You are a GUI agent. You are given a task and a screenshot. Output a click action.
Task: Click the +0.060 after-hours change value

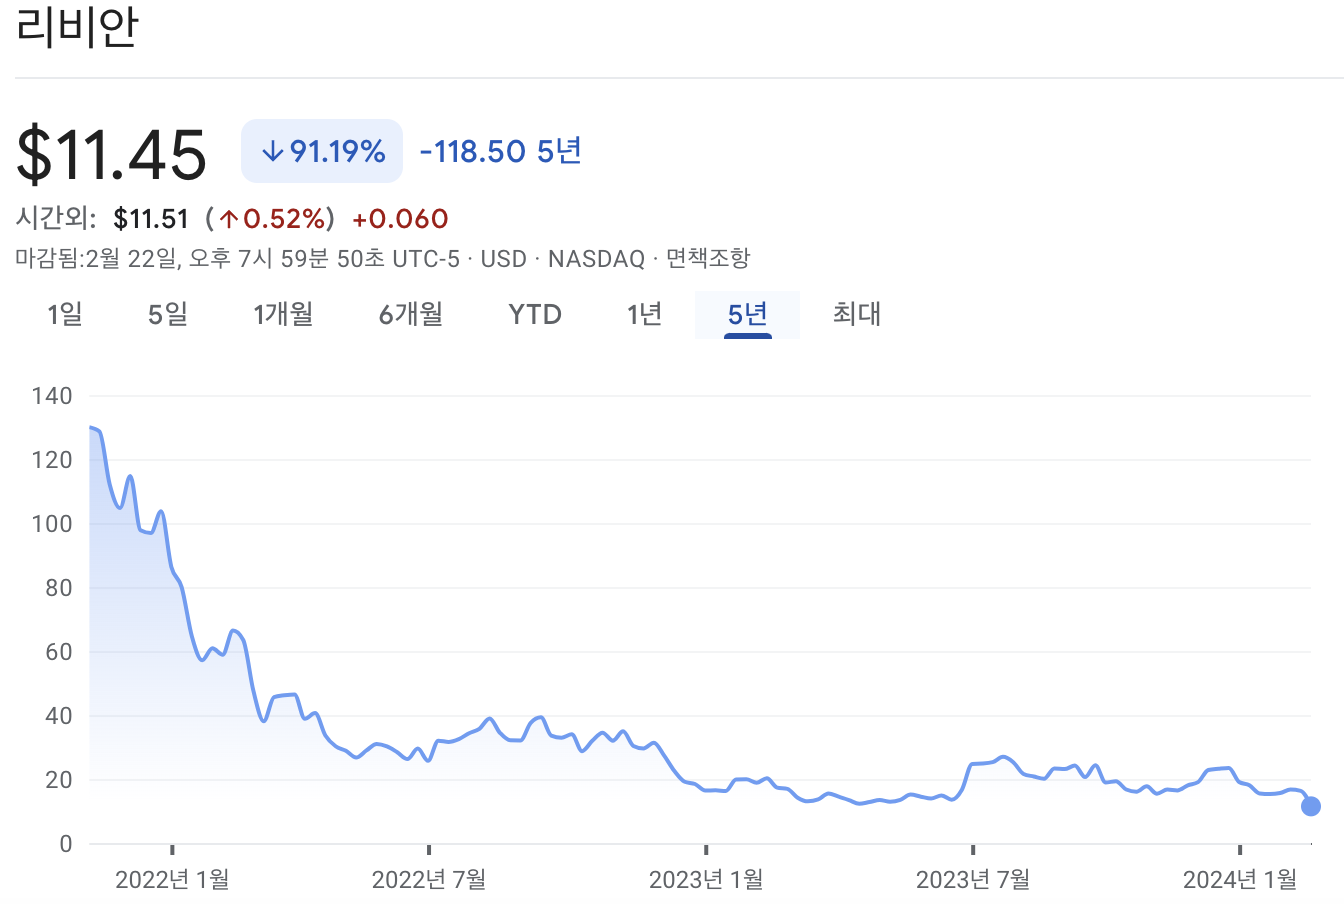(x=400, y=219)
